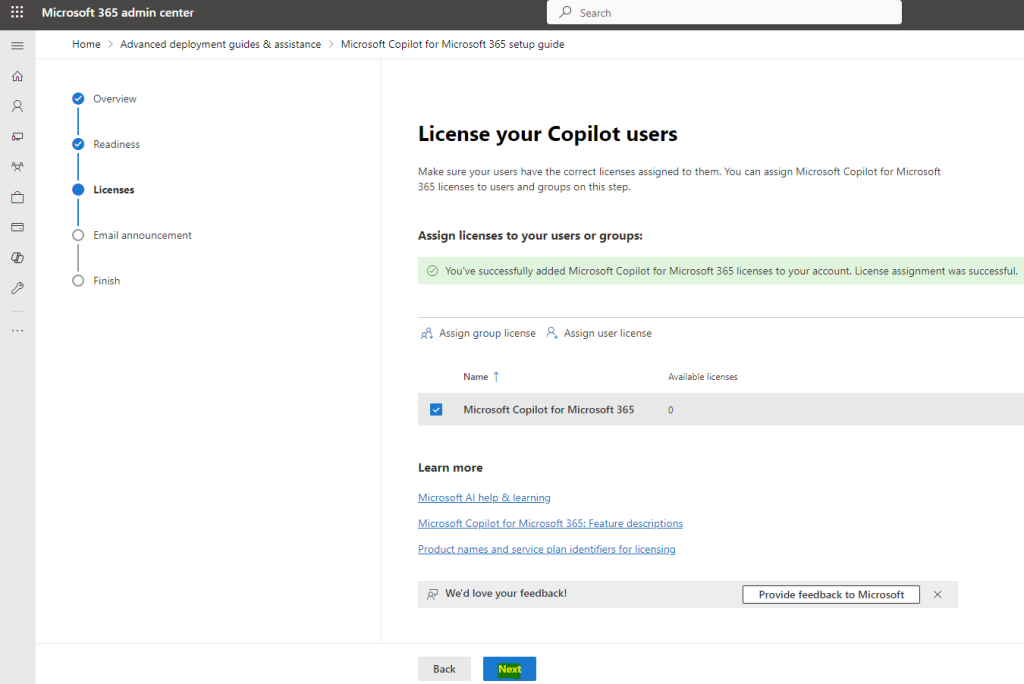Jump to Finish step
Image resolution: width=1024 pixels, height=684 pixels.
pyautogui.click(x=106, y=281)
